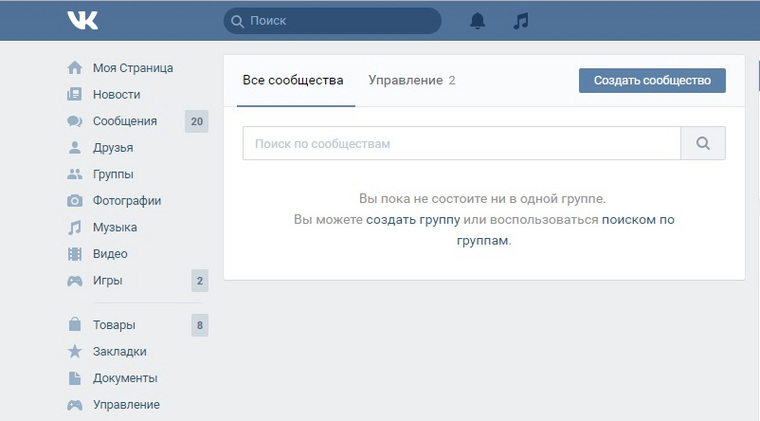Screen dimensions: 760x421
Task: Follow the создать группу link
Action: [413, 220]
